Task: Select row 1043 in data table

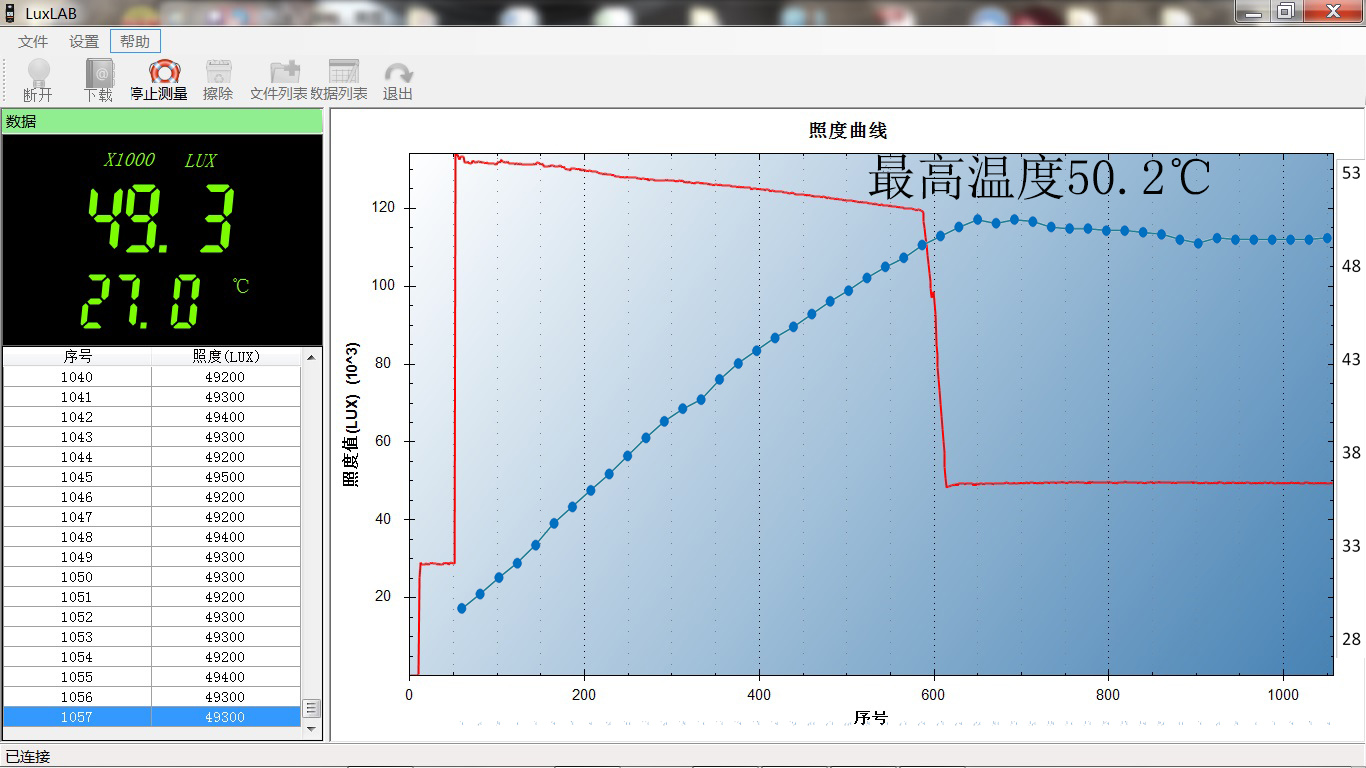Action: point(152,437)
